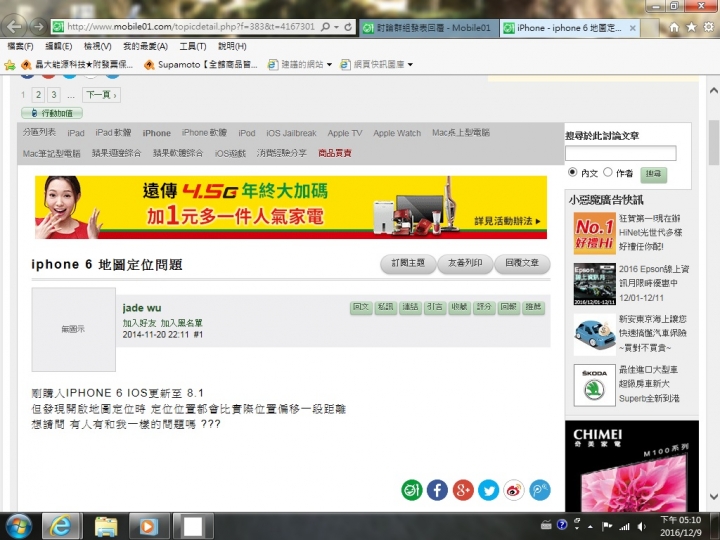Expand 建議的網站 favorites dropdown
Screen dimensions: 720x540
click(x=329, y=65)
